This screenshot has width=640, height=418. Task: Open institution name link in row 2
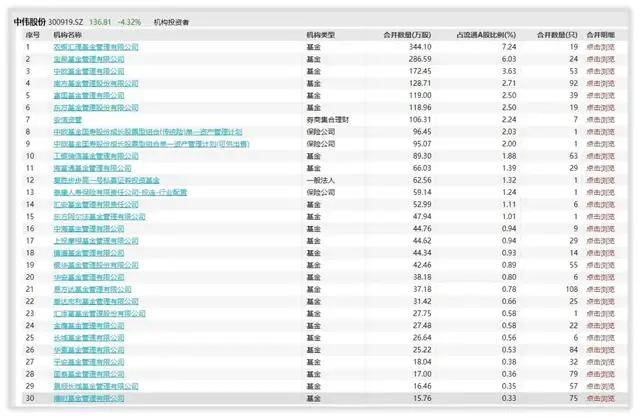89,59
